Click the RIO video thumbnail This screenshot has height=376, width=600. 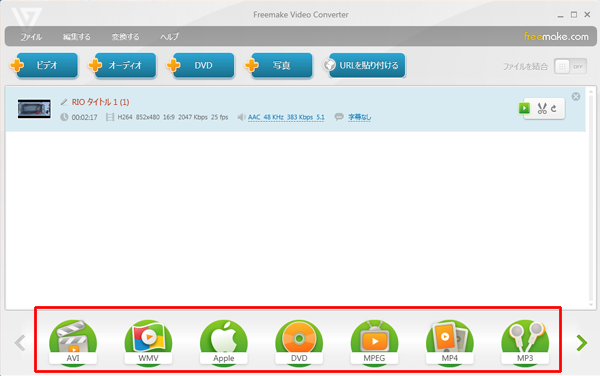coord(34,109)
